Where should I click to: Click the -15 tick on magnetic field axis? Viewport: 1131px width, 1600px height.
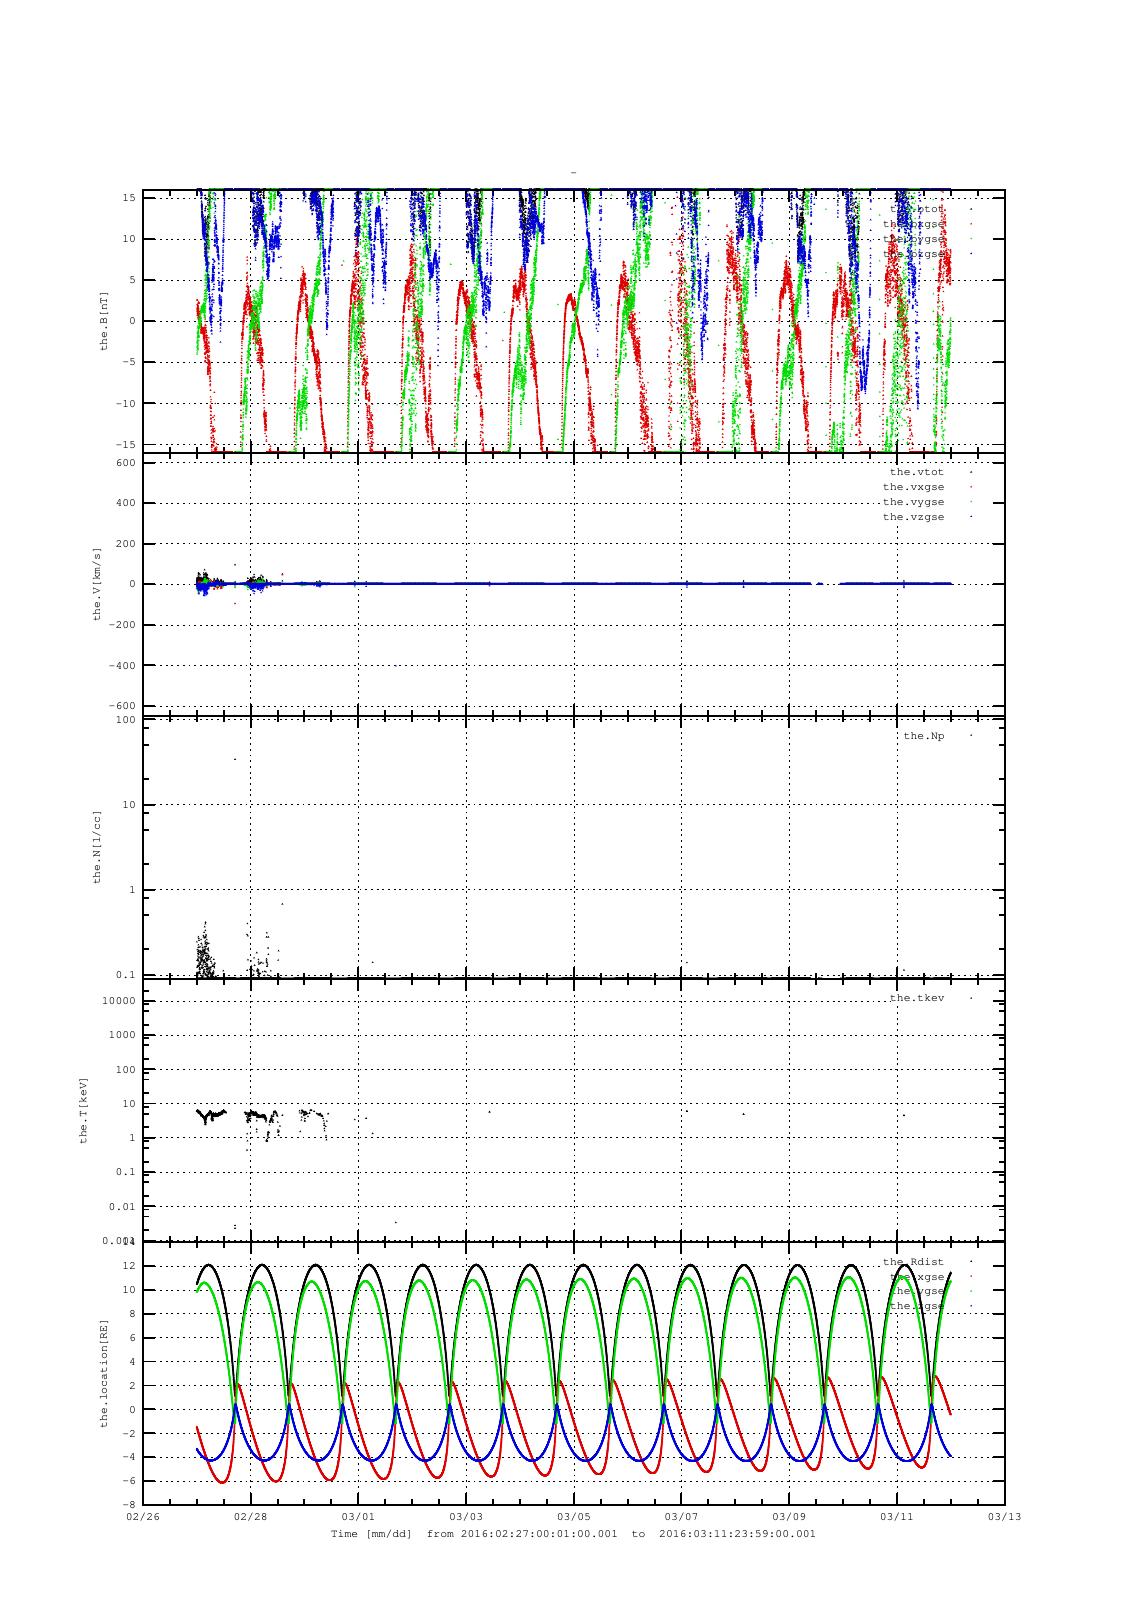[125, 444]
